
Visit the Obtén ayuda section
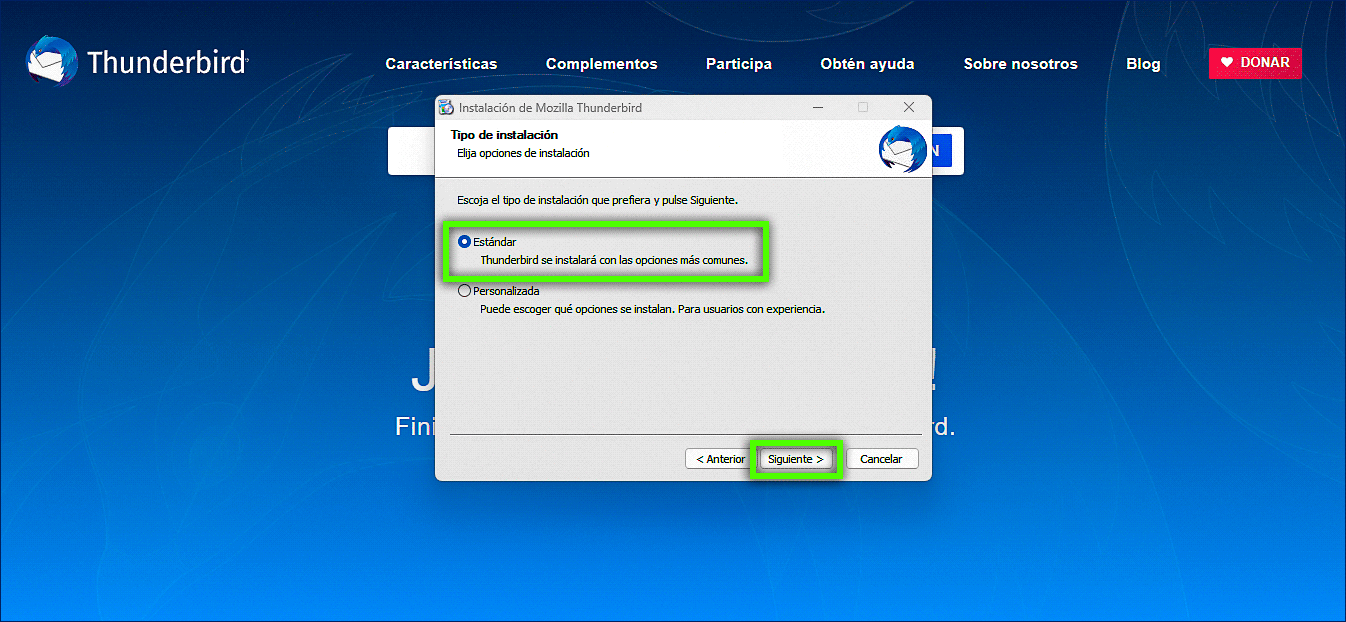pos(867,64)
